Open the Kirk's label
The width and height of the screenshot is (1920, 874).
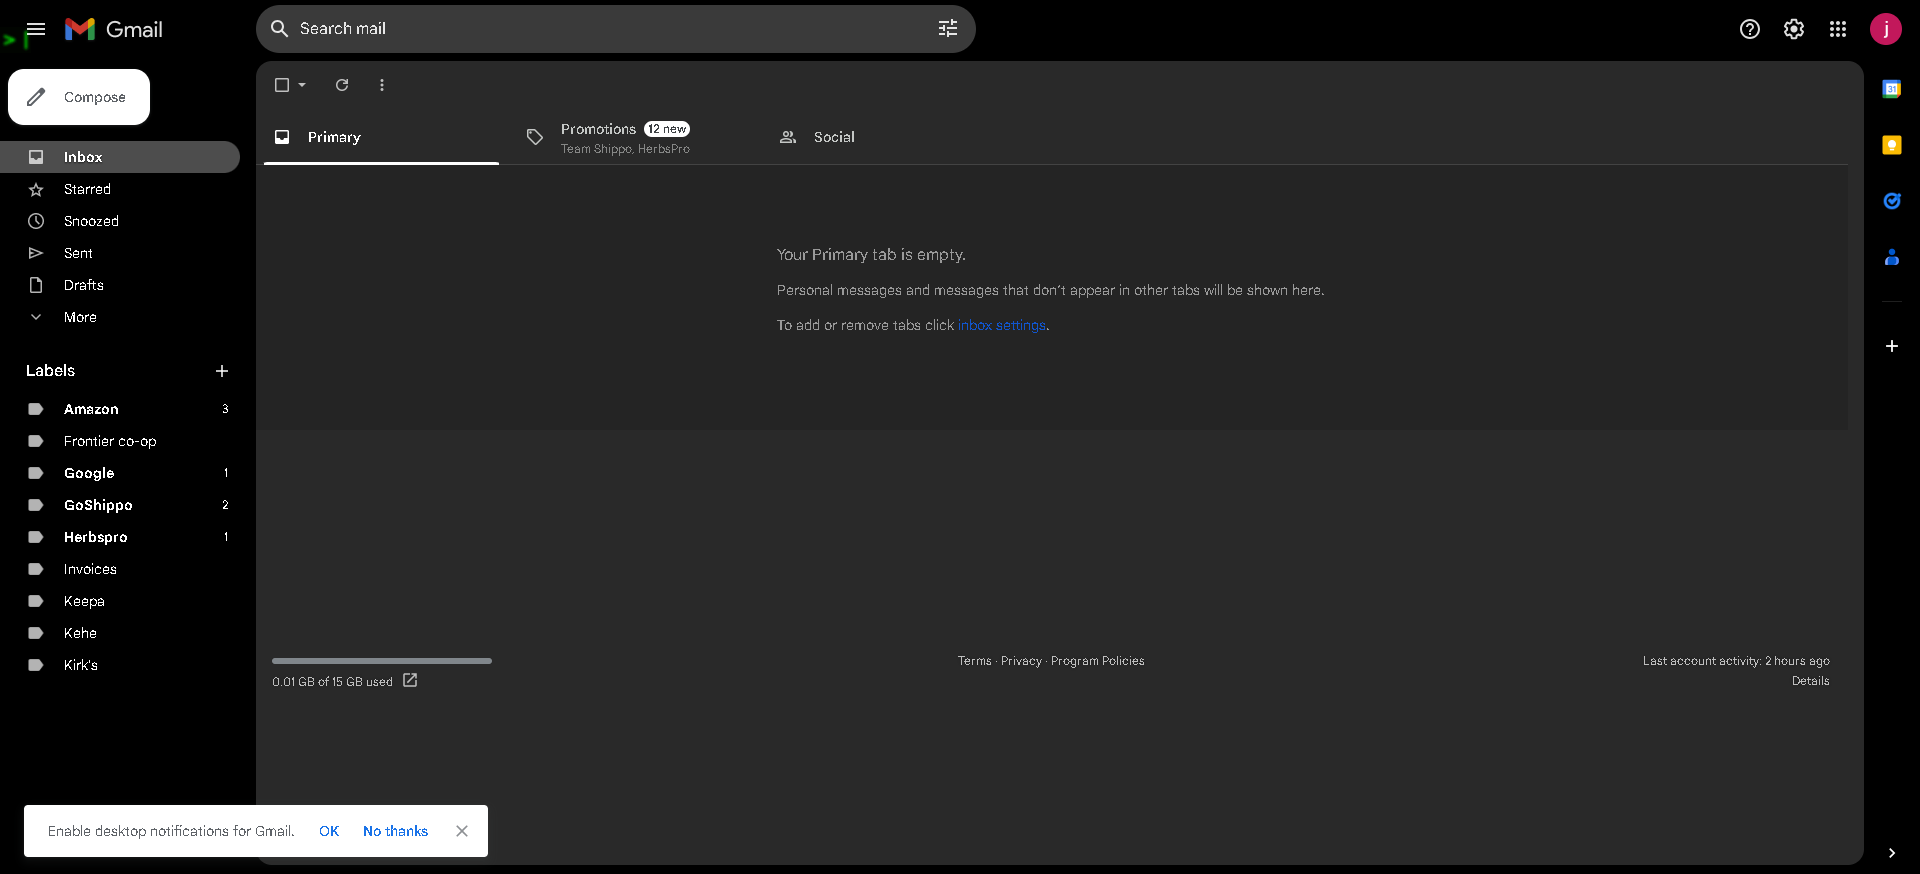click(x=120, y=665)
